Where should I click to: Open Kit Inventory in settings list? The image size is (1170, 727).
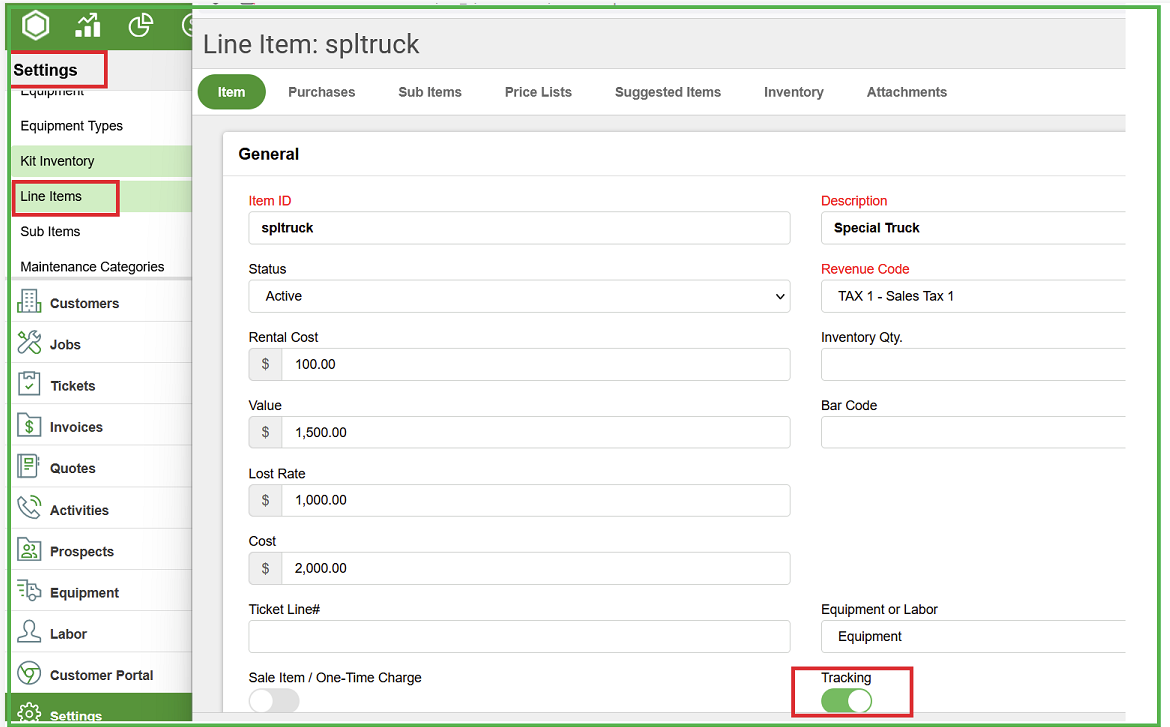(x=101, y=161)
